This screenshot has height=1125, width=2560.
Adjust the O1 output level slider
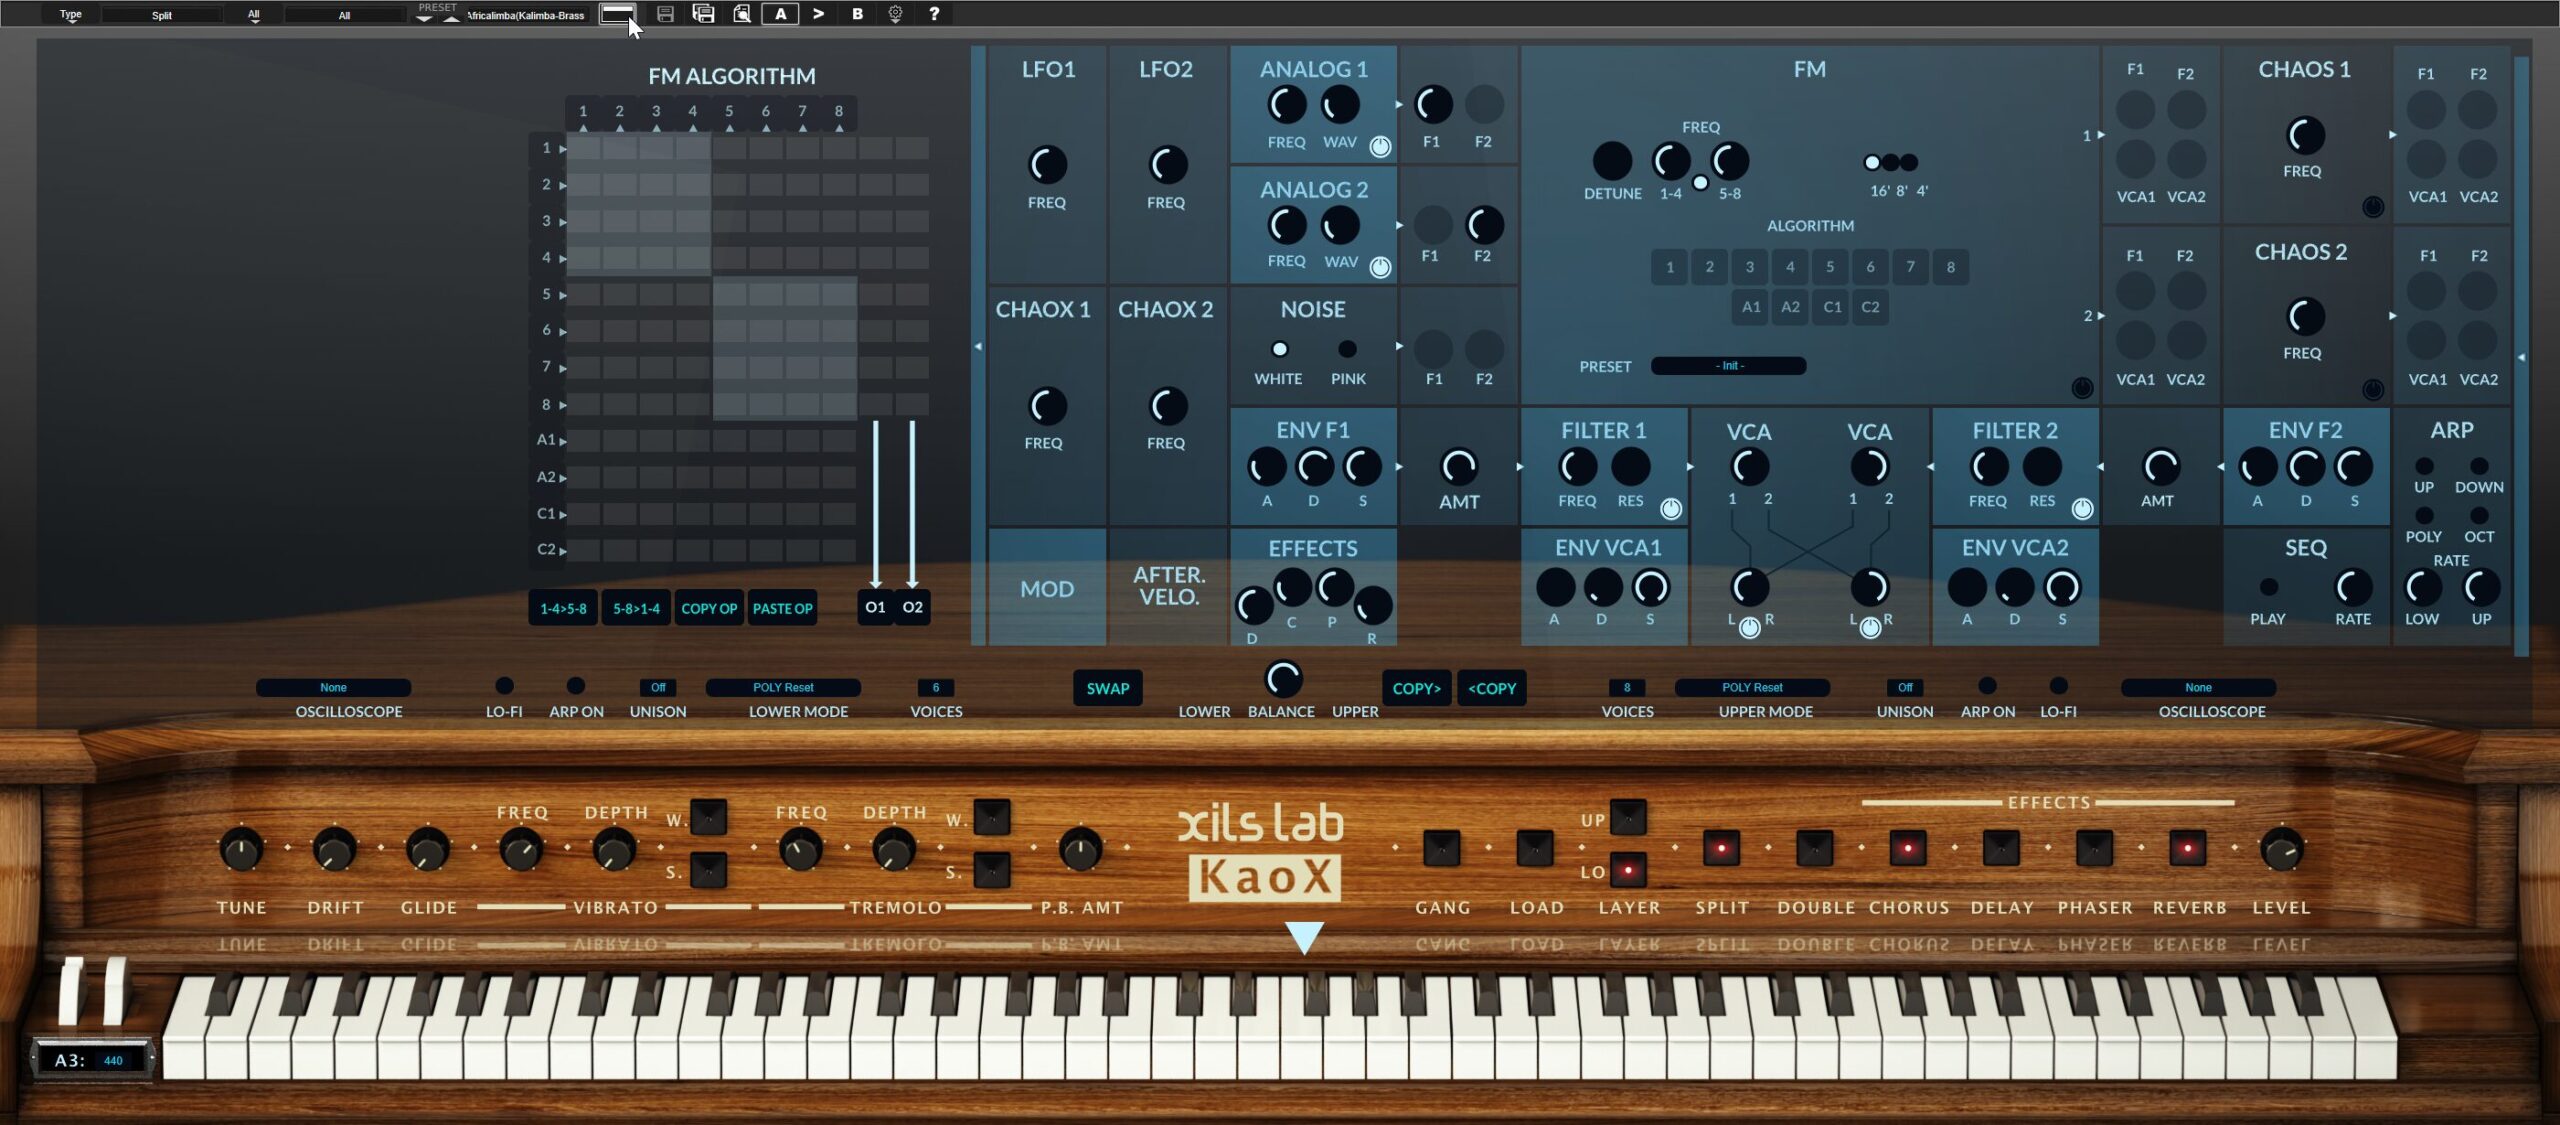pyautogui.click(x=876, y=504)
